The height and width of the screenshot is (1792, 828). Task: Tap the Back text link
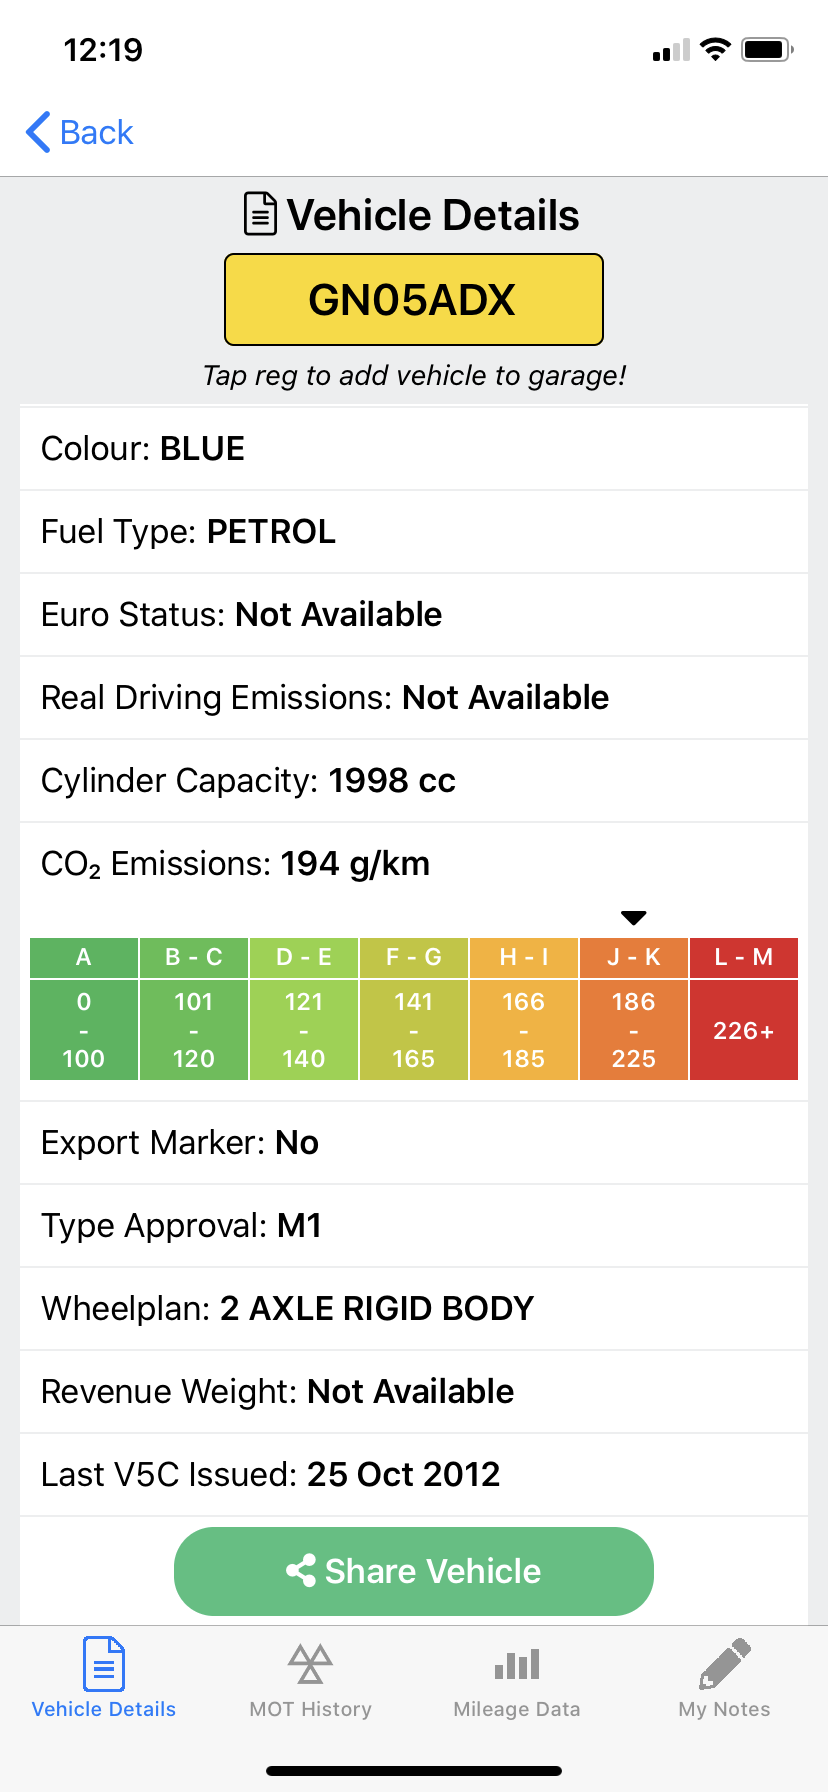pyautogui.click(x=96, y=132)
